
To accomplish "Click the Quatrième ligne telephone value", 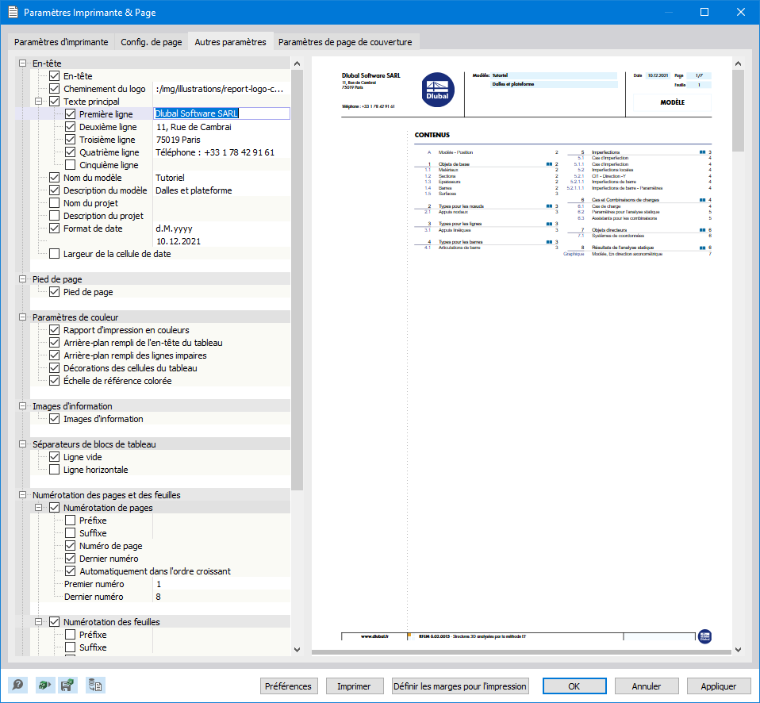I will tap(215, 152).
